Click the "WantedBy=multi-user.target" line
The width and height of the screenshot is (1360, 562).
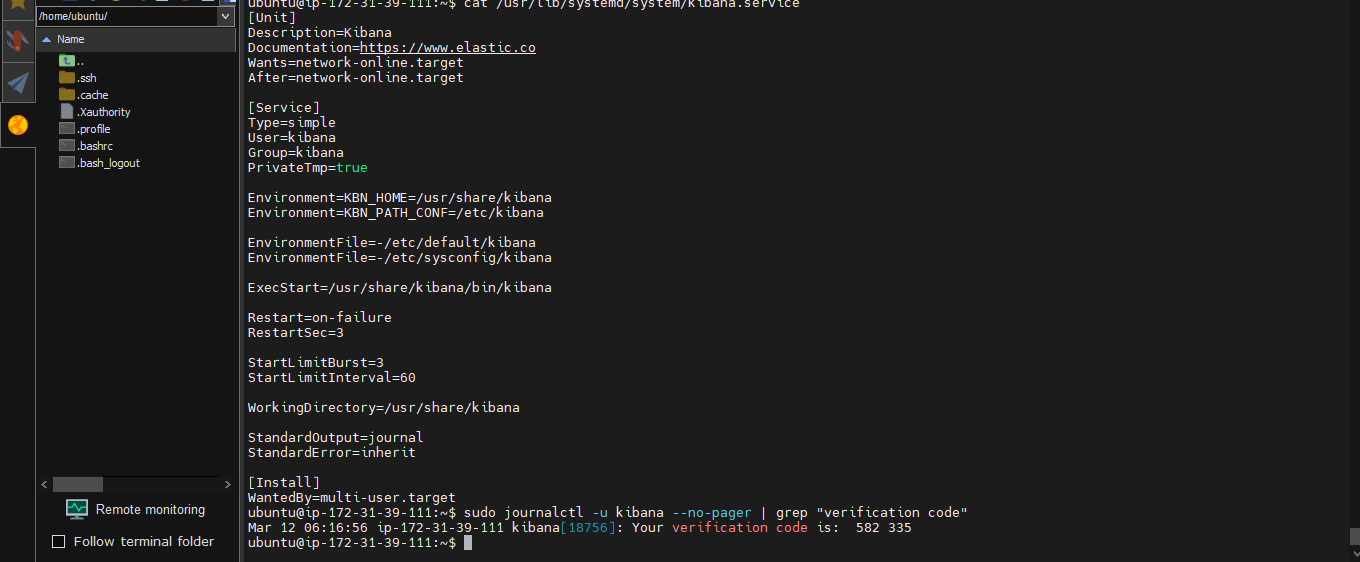352,497
